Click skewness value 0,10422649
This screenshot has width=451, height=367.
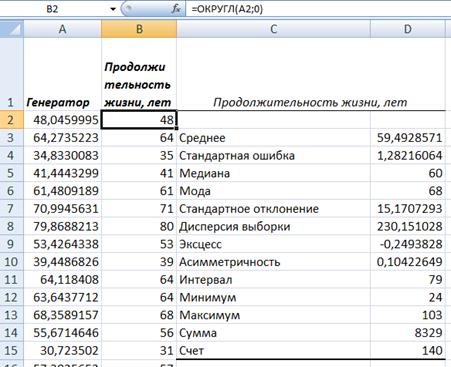(x=408, y=261)
